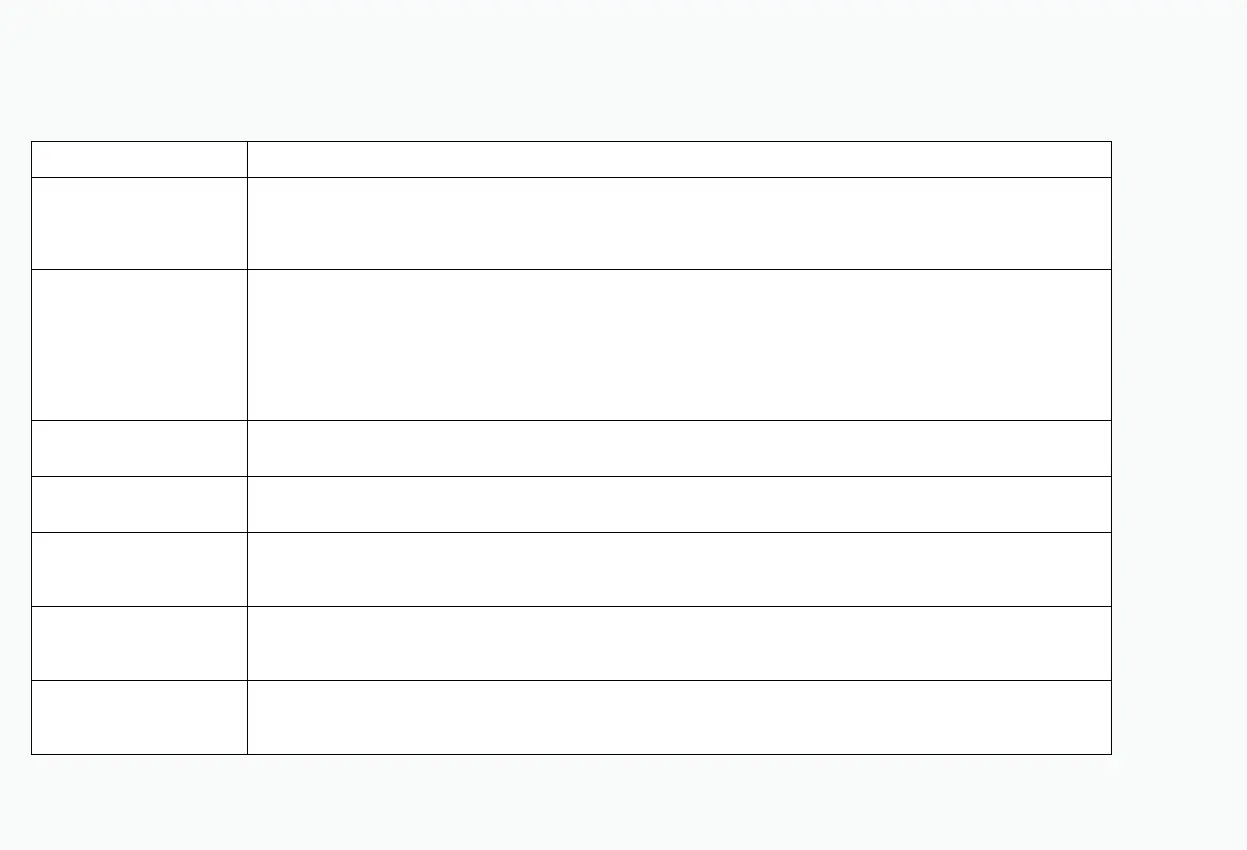Screen dimensions: 1247x850
Task: Click the empty space below the table
Action: (x=600, y=800)
